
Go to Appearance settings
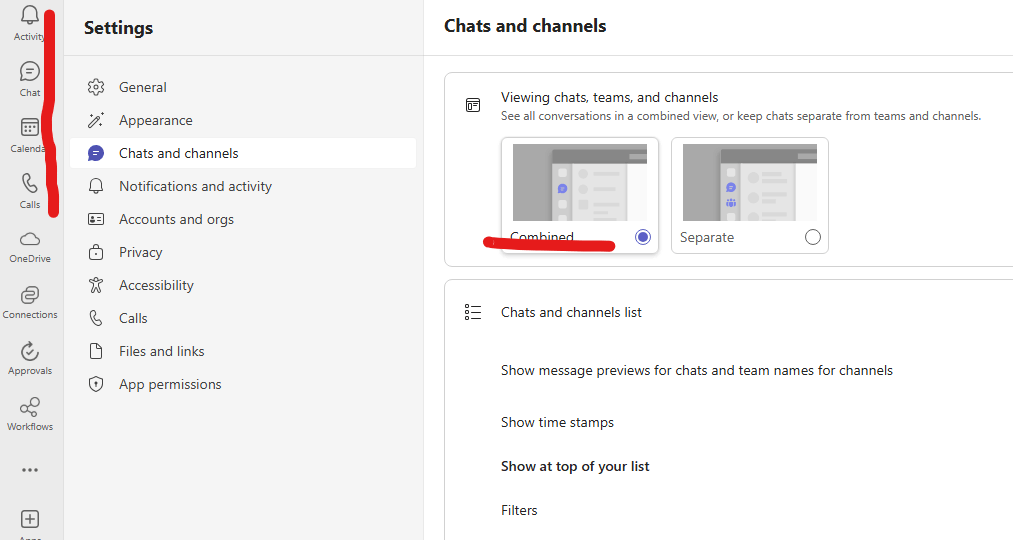point(243,120)
